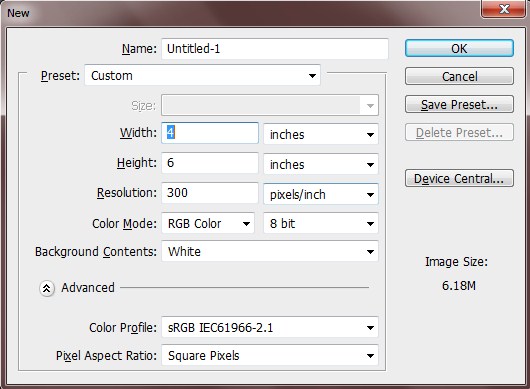Click the Cancel button
Image resolution: width=530 pixels, height=389 pixels.
(459, 76)
